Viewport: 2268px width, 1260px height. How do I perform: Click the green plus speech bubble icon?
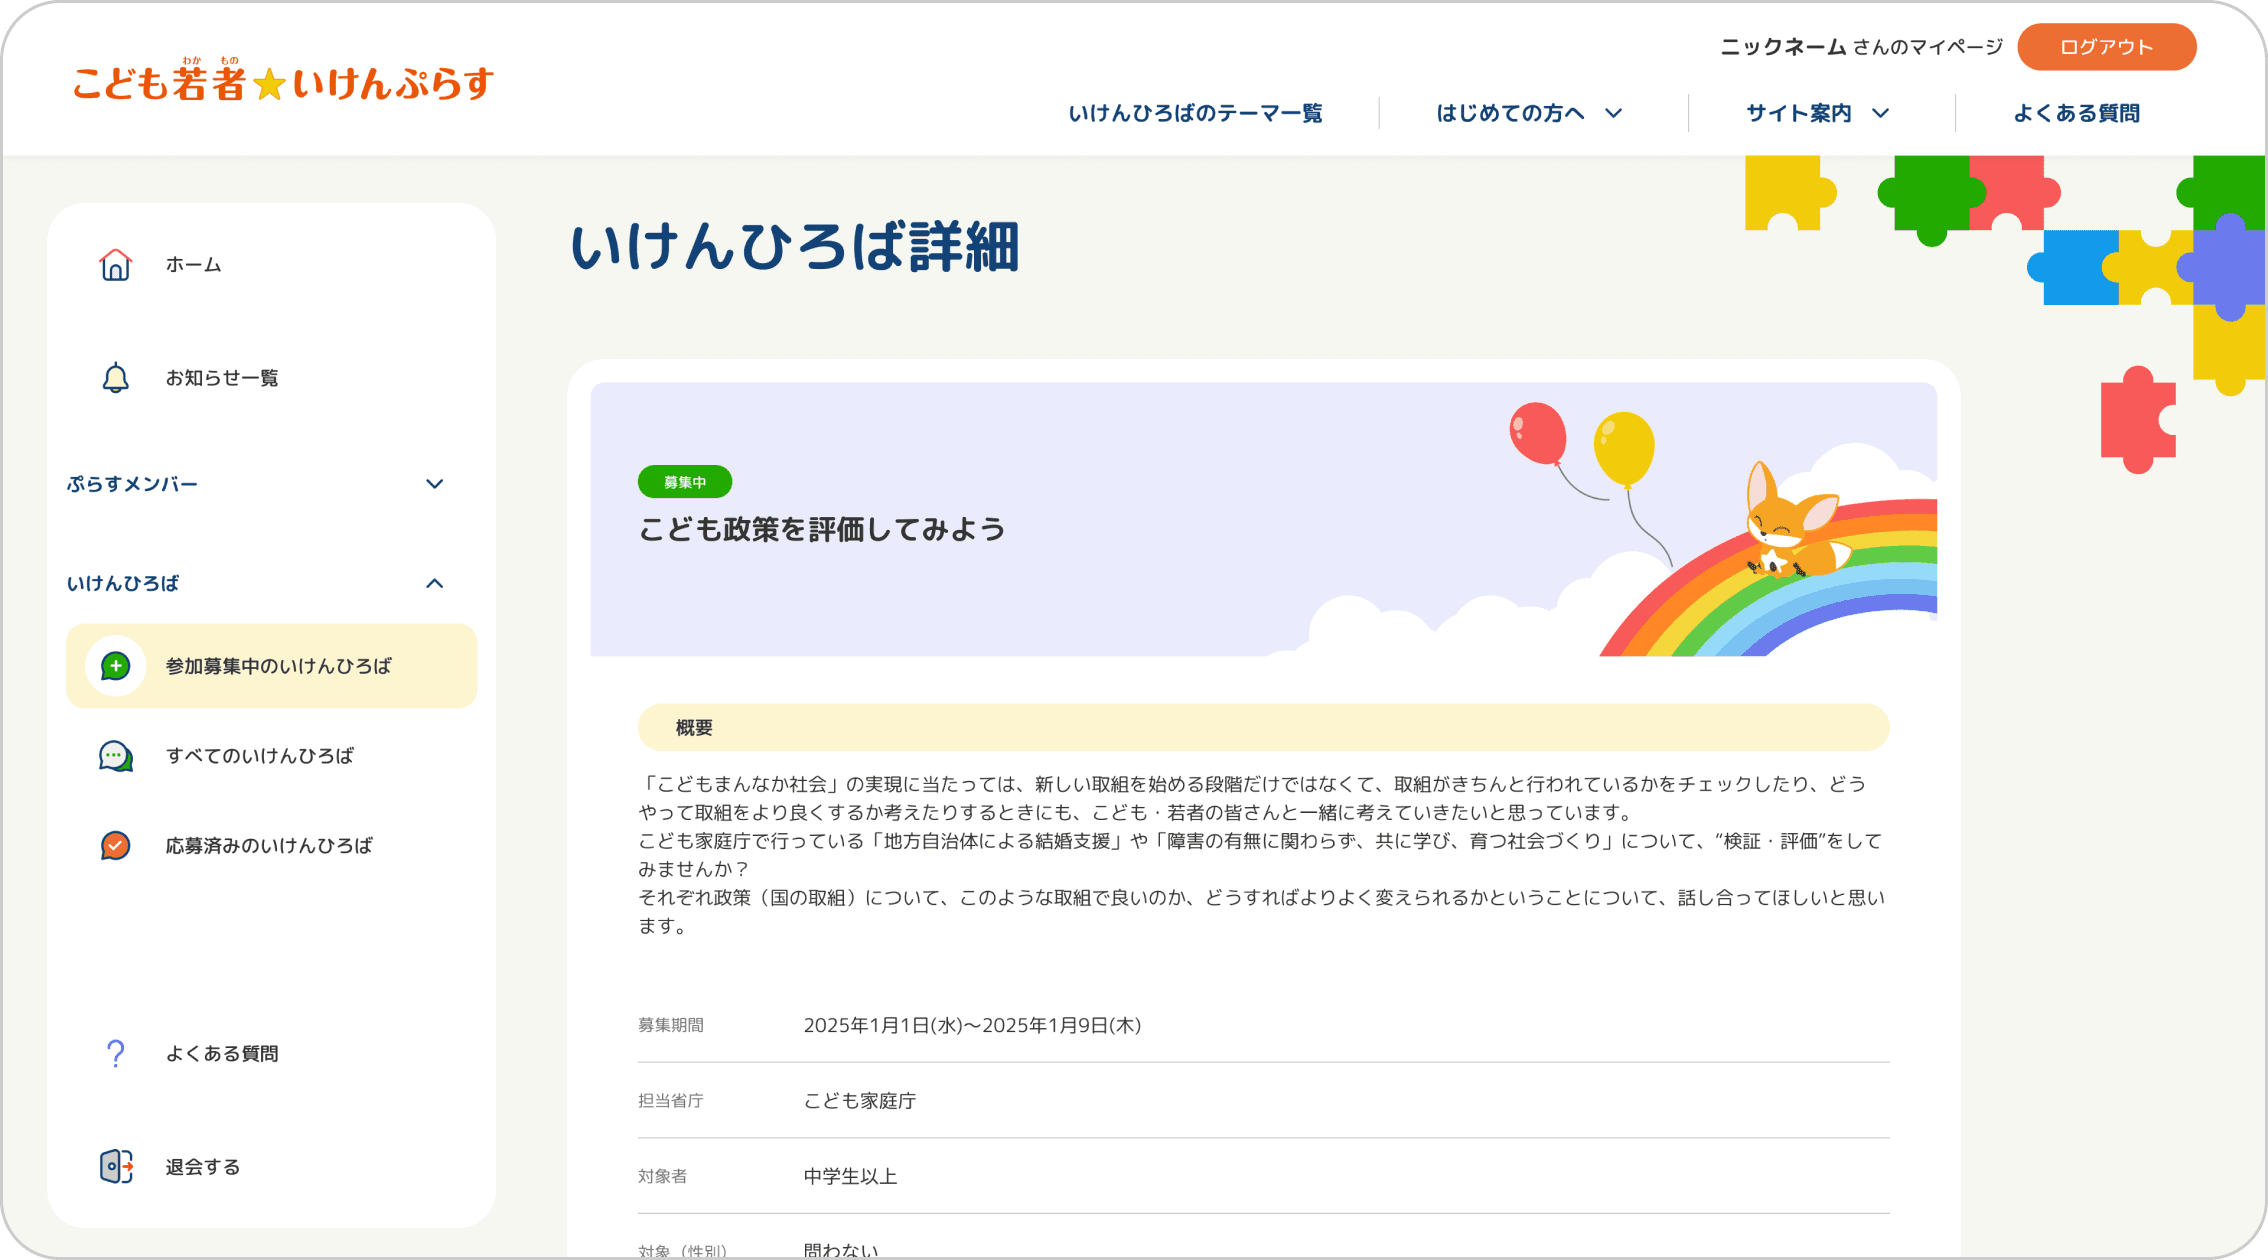(116, 666)
